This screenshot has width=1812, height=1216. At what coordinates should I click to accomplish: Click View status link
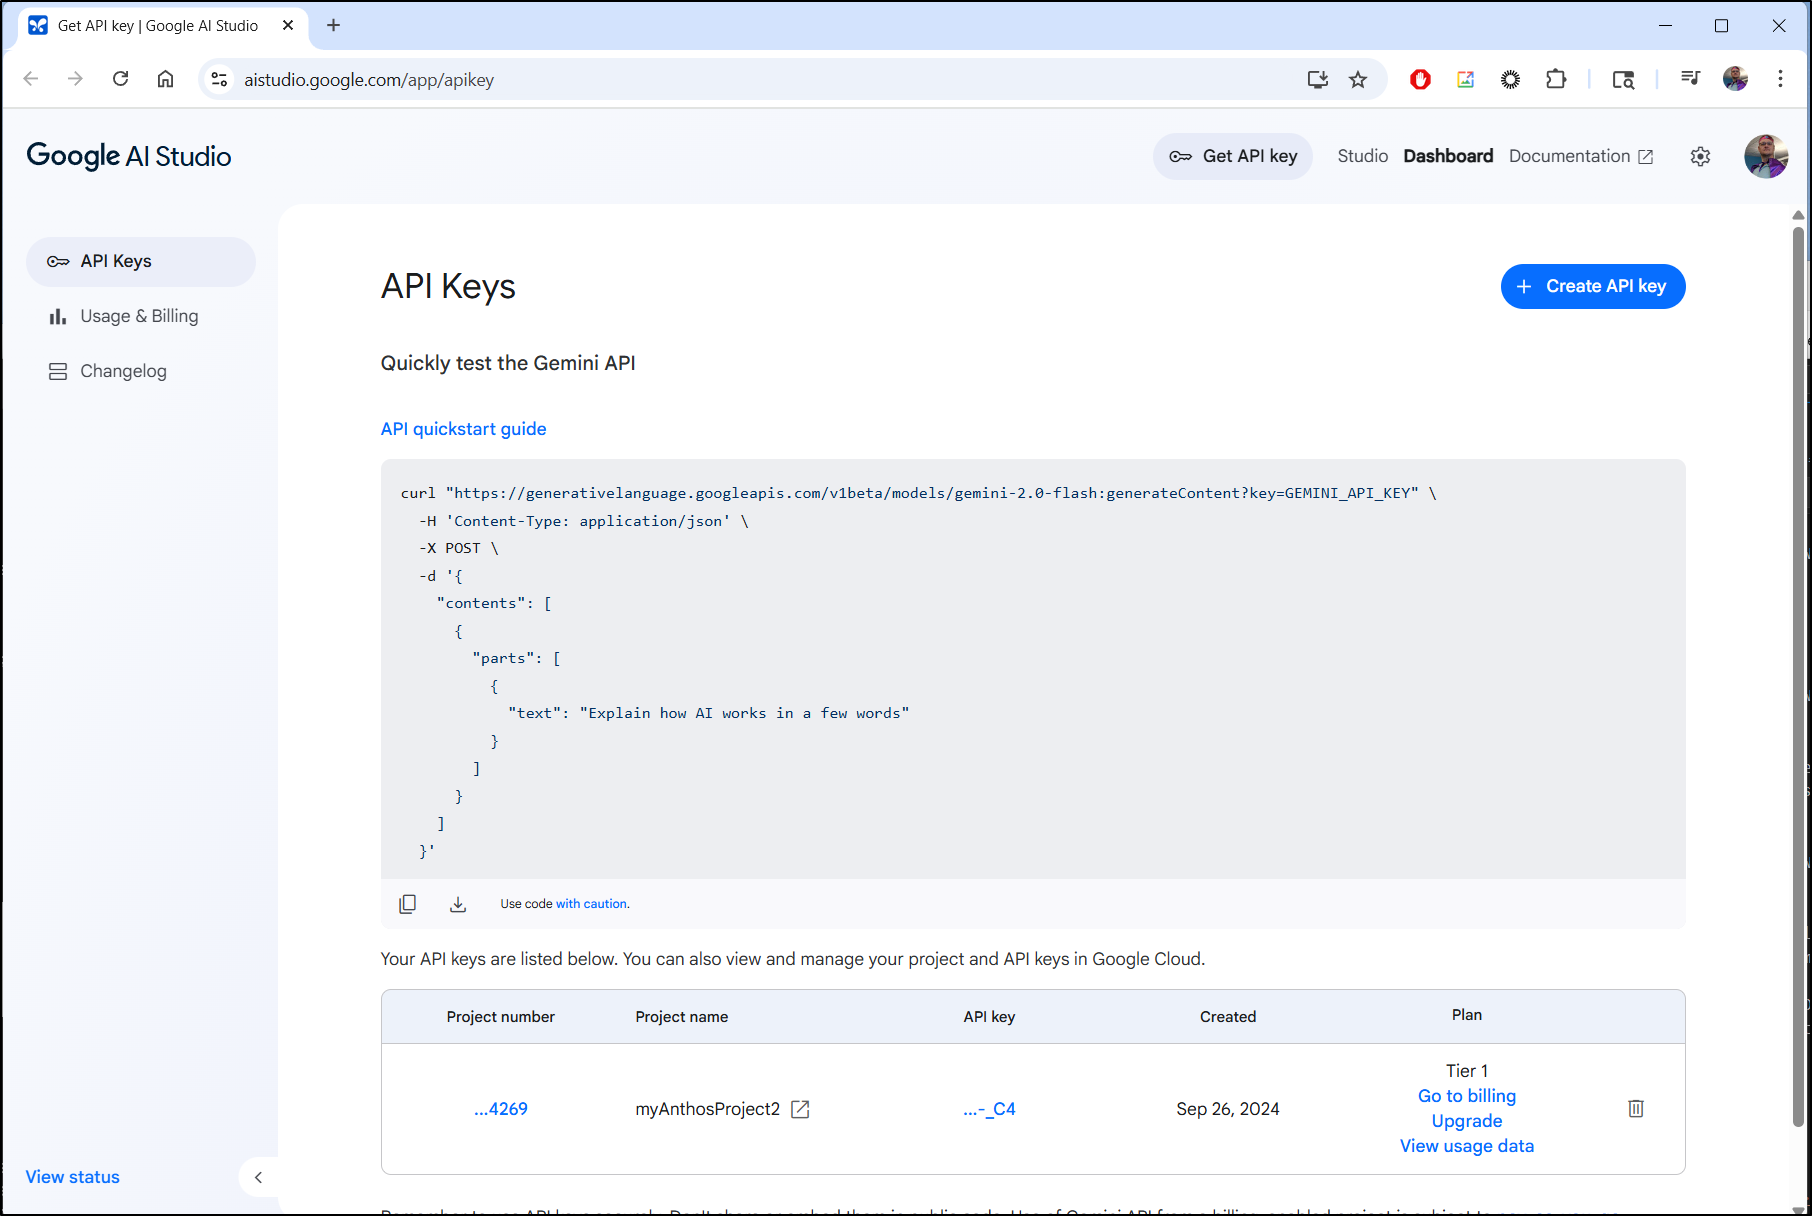(x=73, y=1177)
